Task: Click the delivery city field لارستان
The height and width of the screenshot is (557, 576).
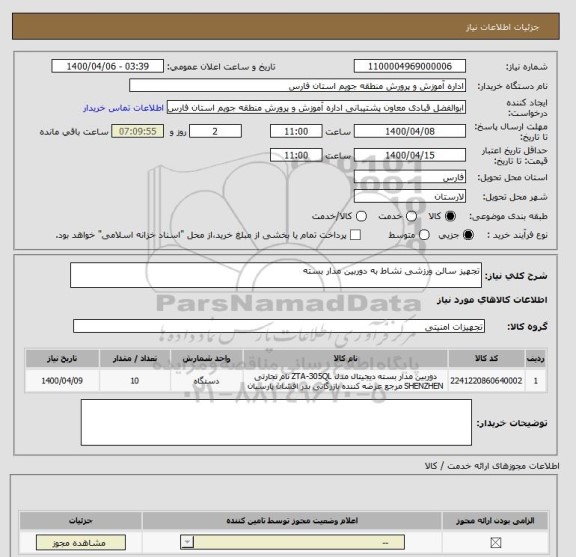Action: pyautogui.click(x=410, y=197)
